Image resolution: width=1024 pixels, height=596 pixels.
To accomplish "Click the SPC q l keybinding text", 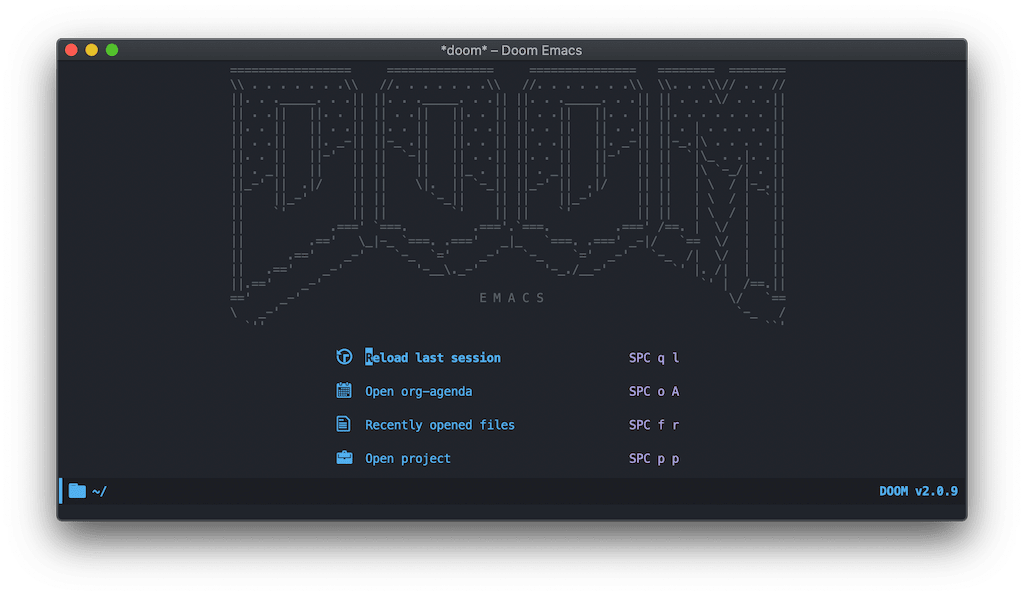I will [x=654, y=358].
